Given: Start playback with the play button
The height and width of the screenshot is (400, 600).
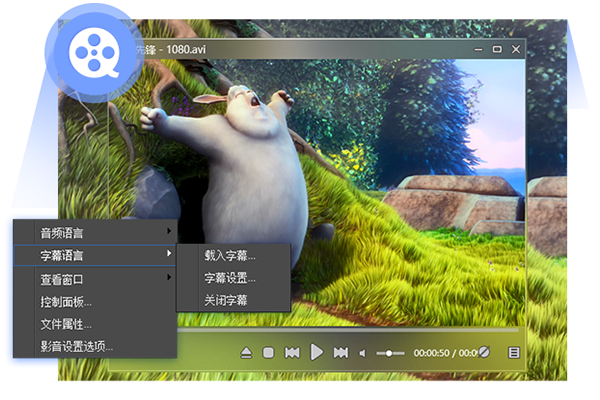Looking at the screenshot, I should 316,352.
